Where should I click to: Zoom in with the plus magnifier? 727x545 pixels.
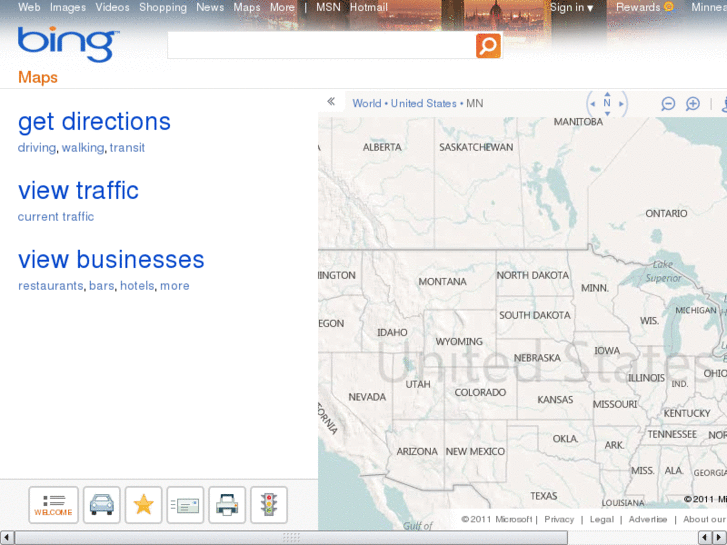pyautogui.click(x=693, y=103)
